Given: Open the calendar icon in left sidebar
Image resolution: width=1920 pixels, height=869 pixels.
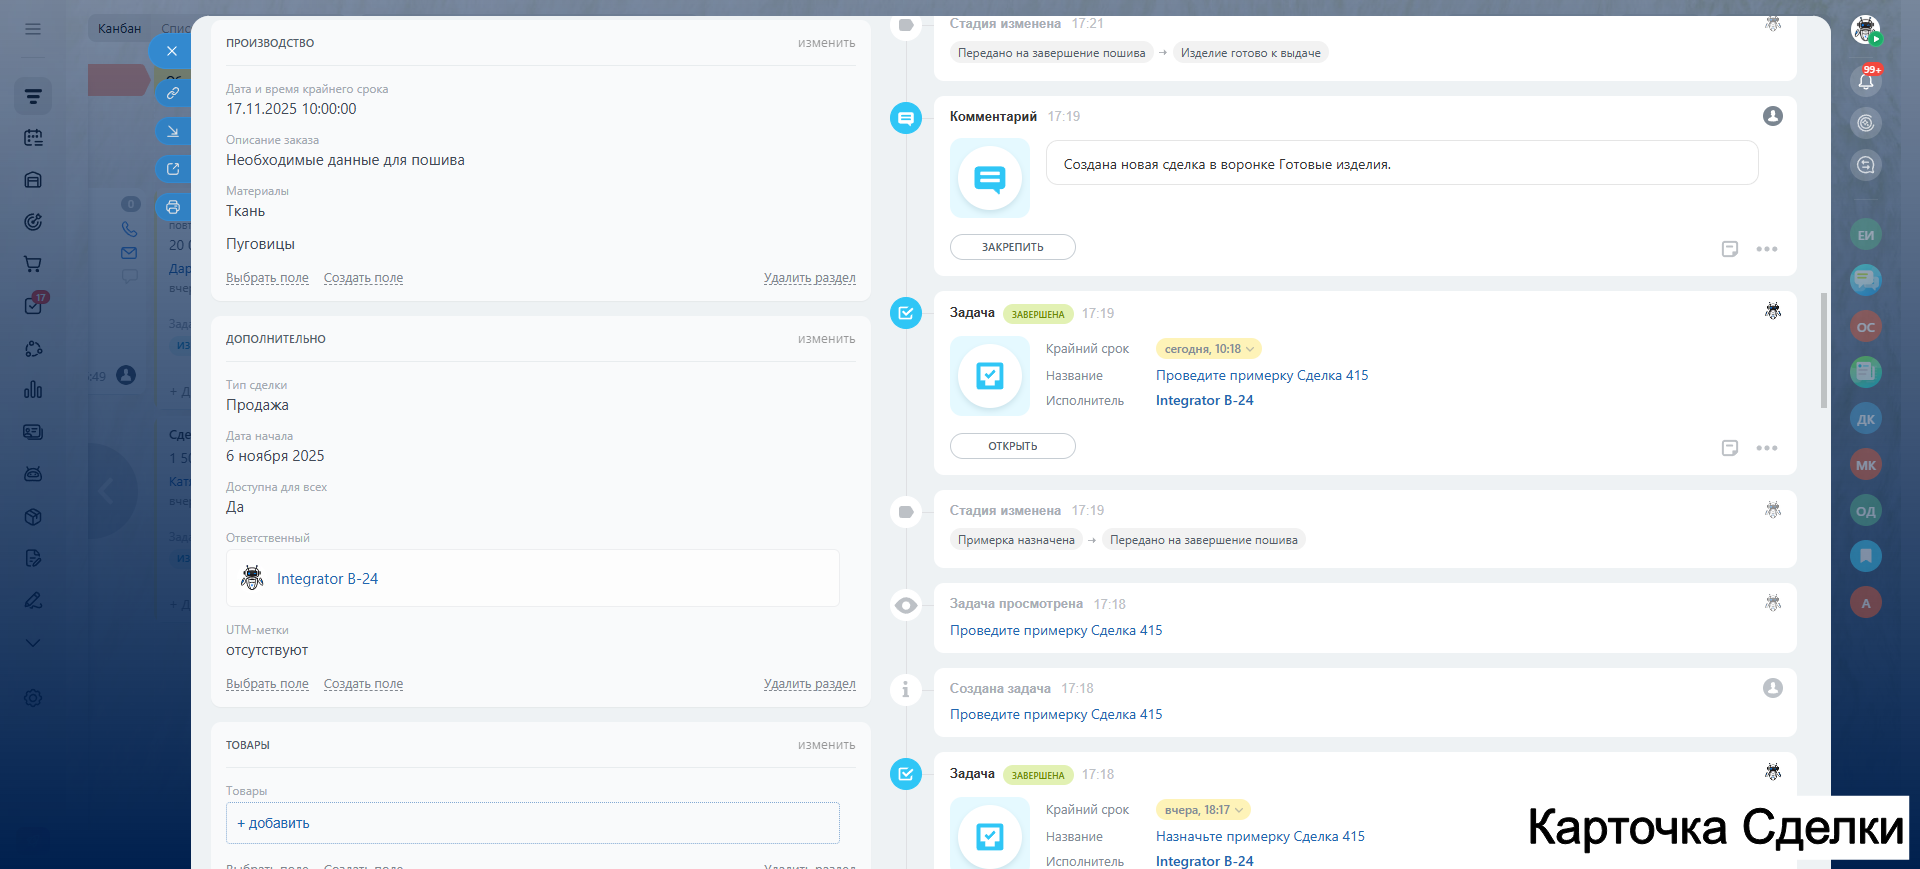Looking at the screenshot, I should pos(33,138).
